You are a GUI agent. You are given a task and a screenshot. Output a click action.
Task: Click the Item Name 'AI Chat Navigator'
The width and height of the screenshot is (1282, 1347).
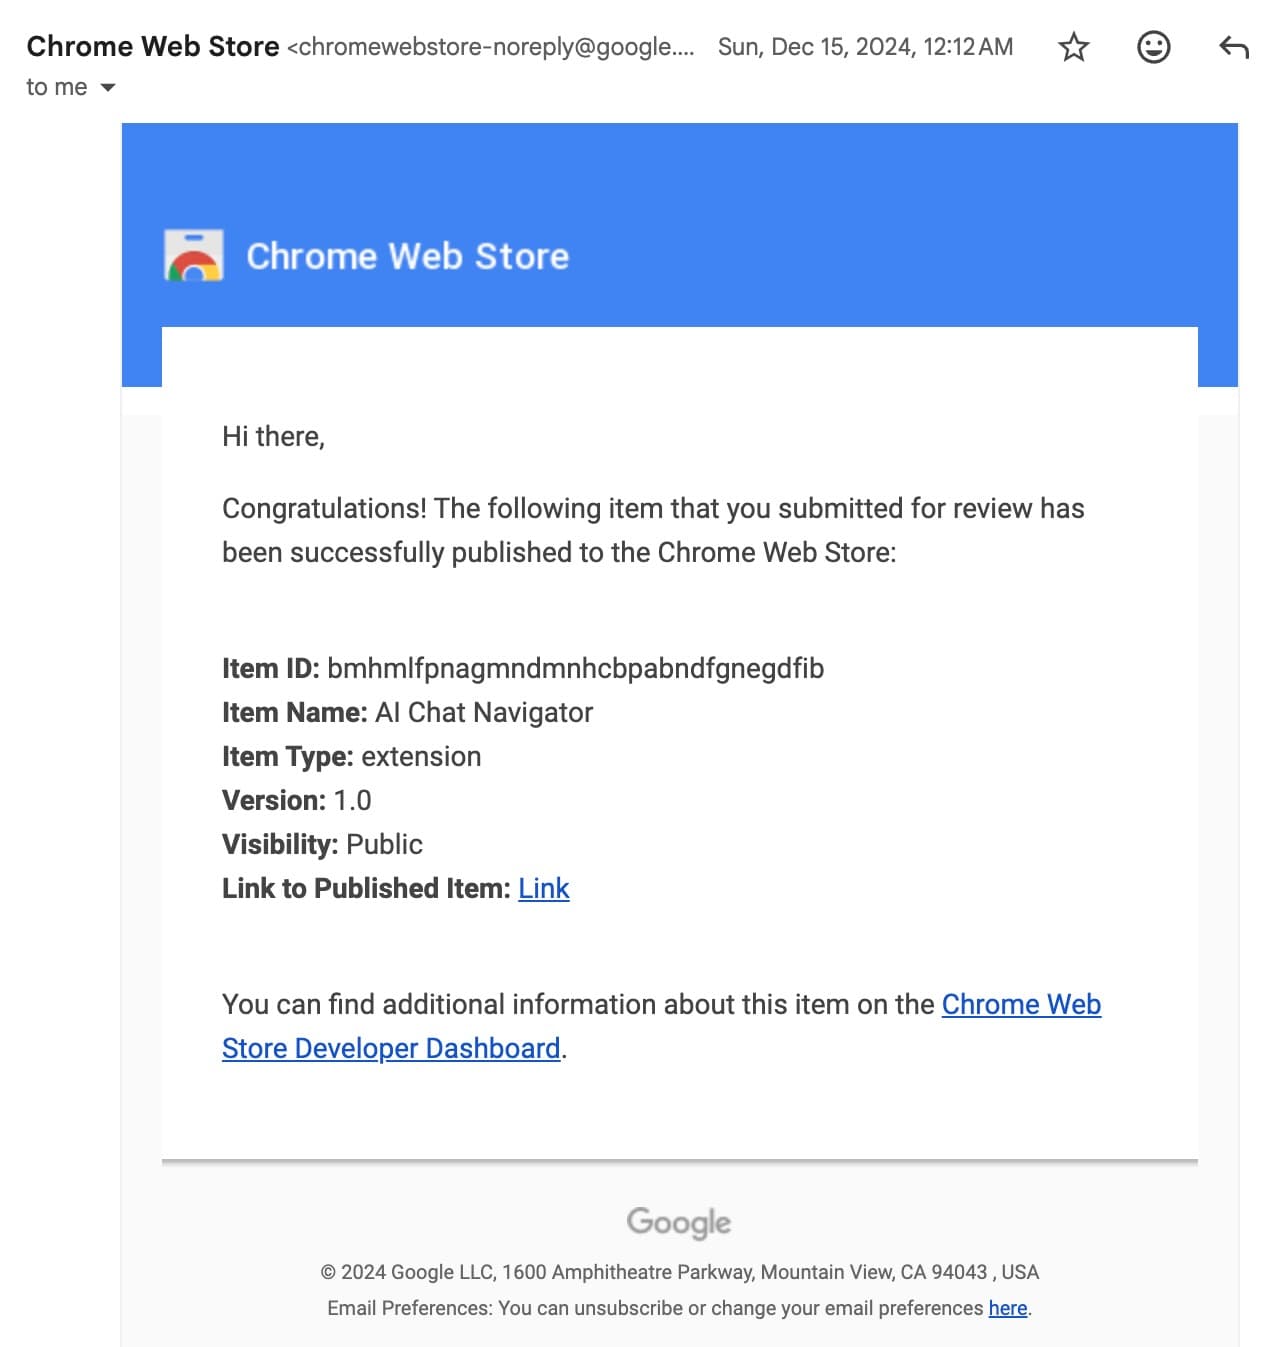484,712
